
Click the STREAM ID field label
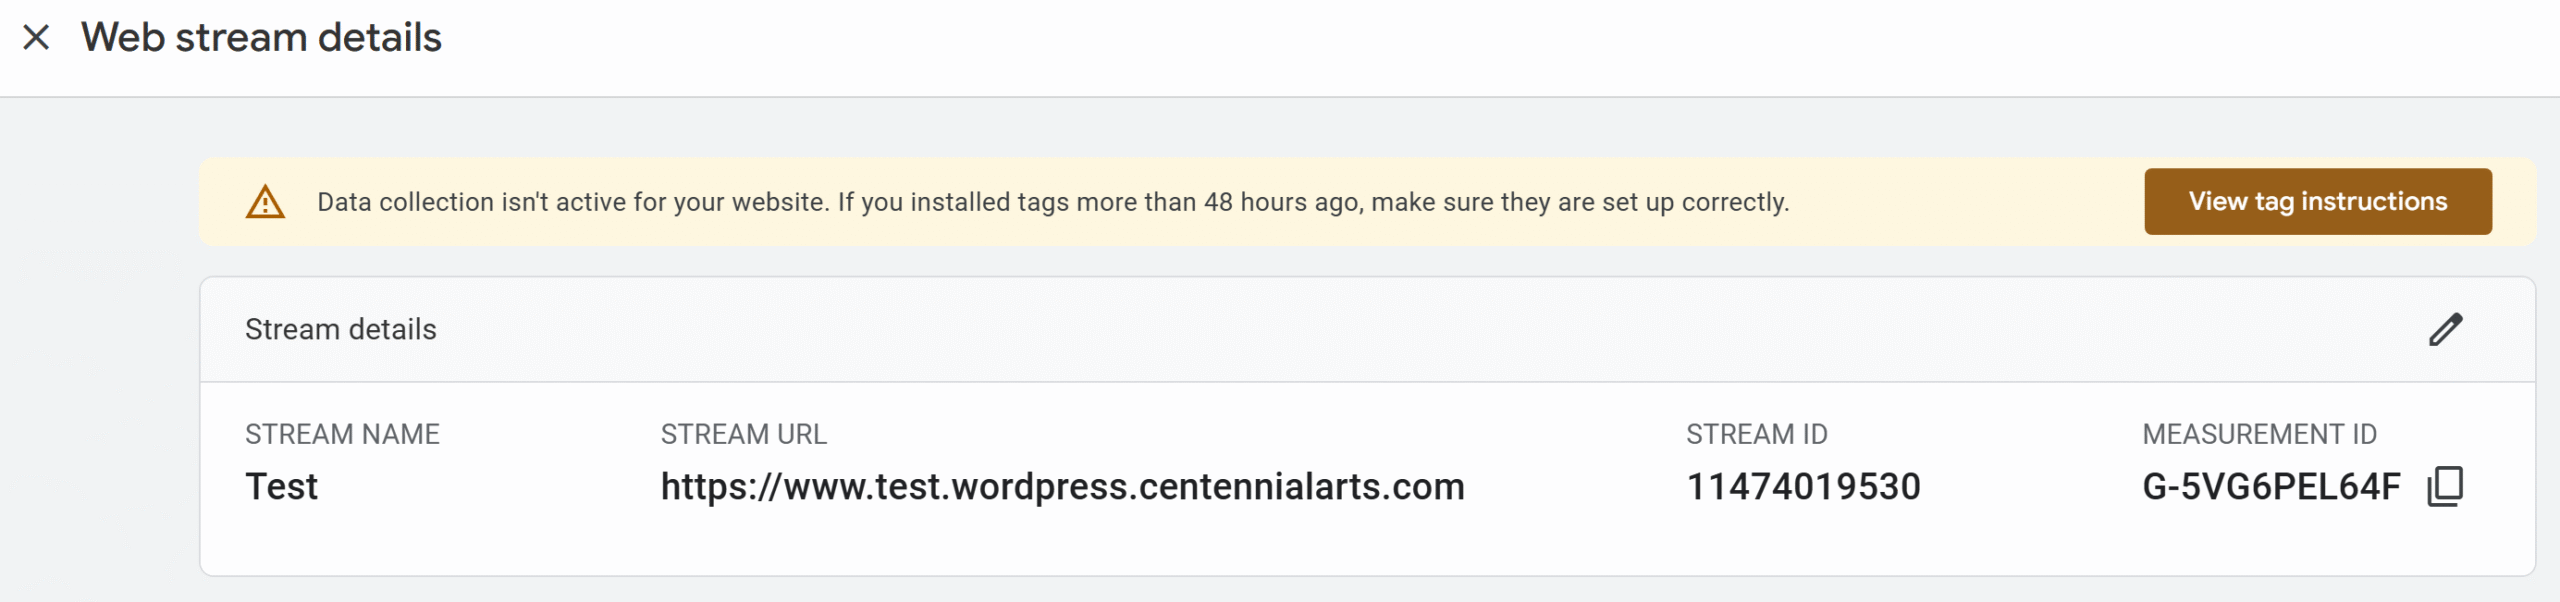[1756, 434]
